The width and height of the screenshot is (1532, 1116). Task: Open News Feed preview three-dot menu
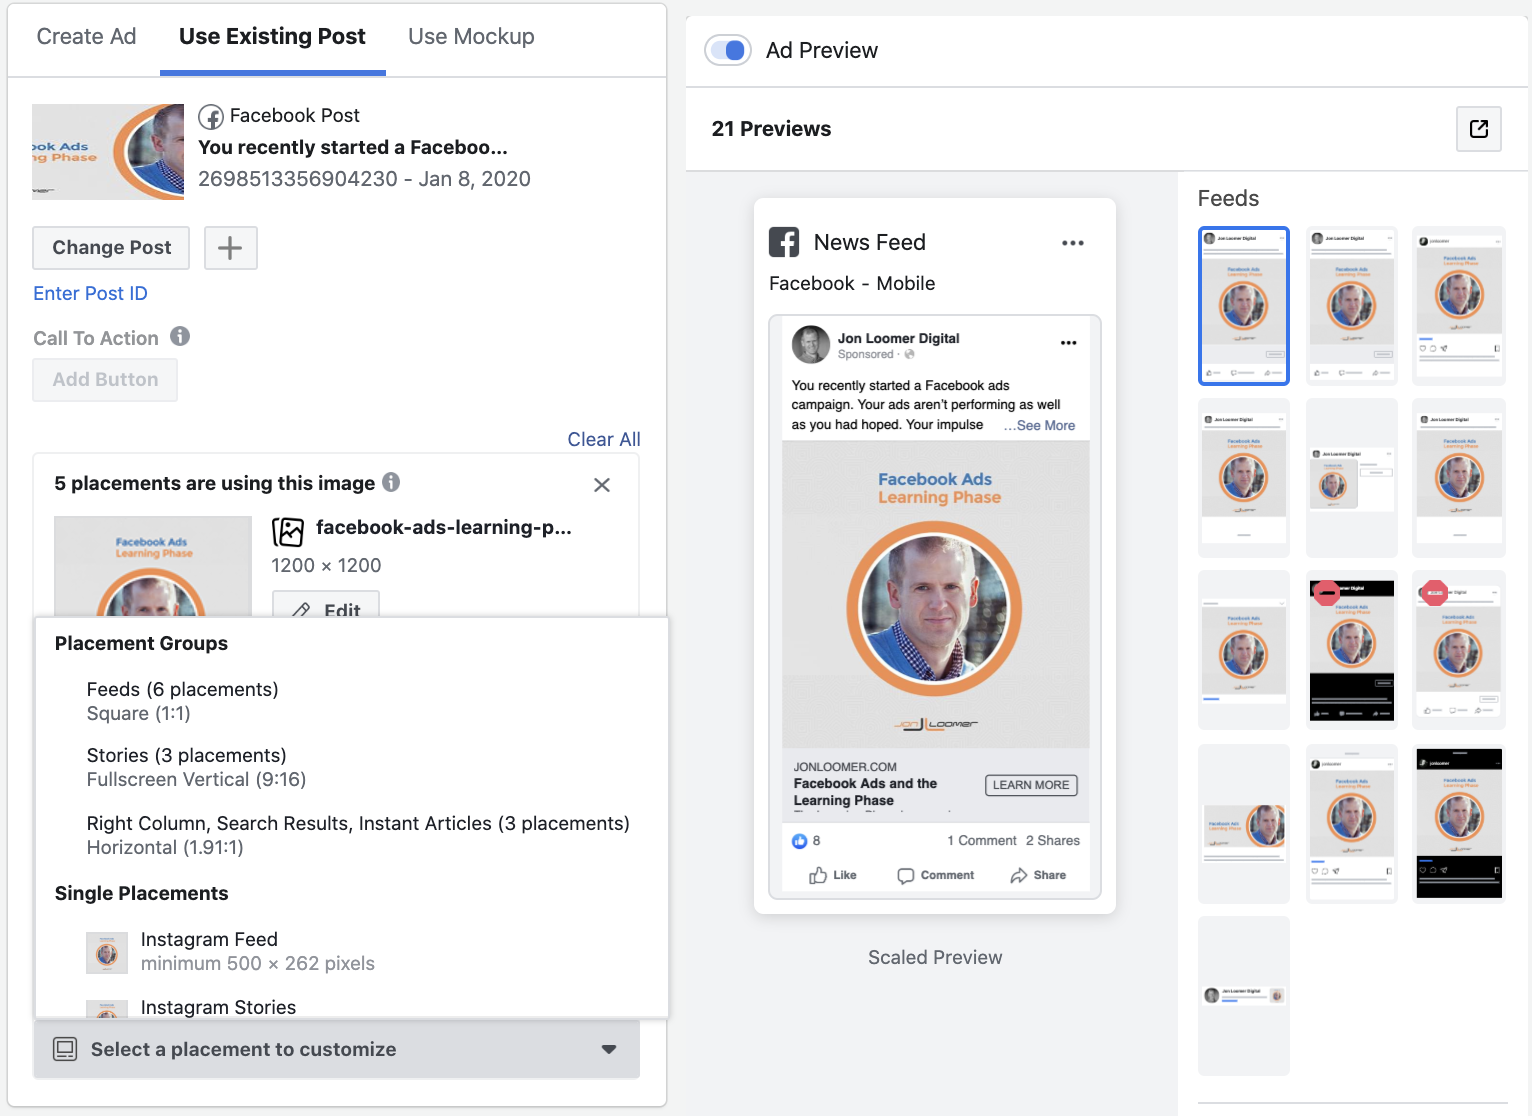(1072, 243)
